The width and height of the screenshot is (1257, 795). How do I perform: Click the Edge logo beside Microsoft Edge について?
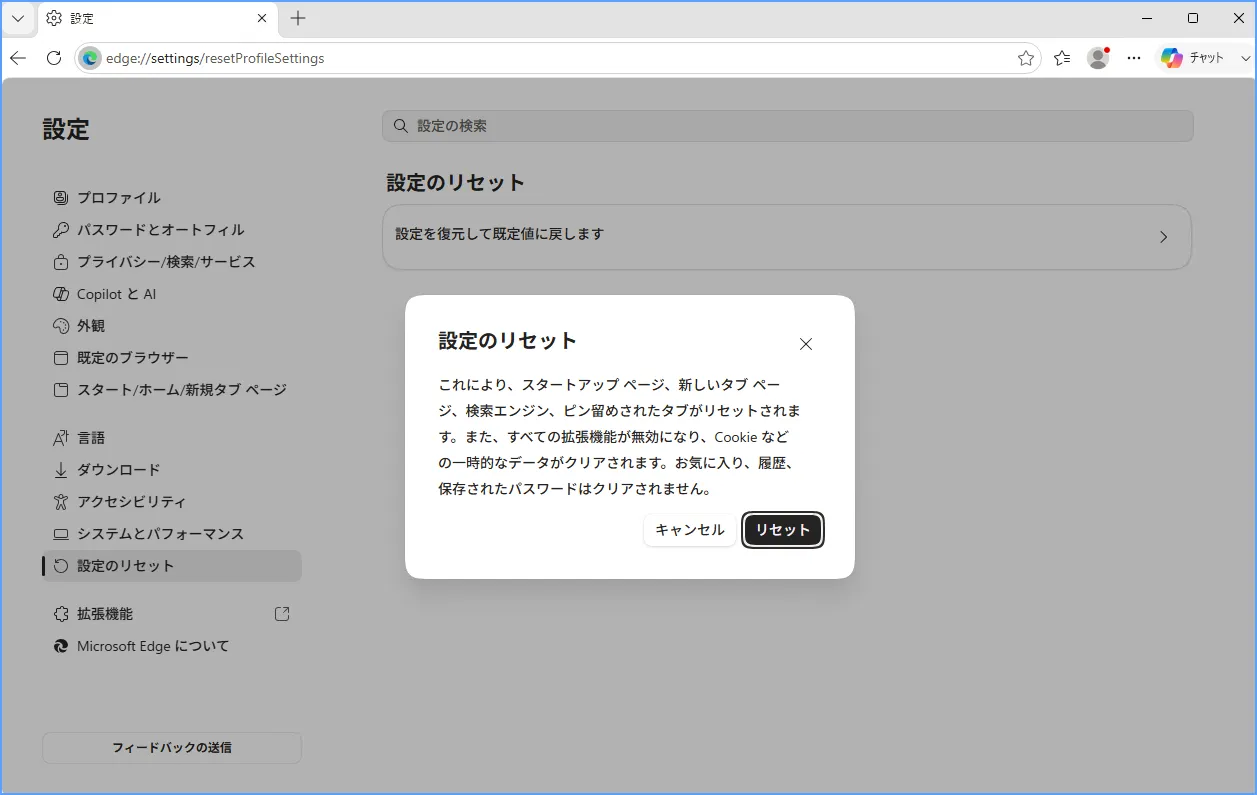click(61, 646)
